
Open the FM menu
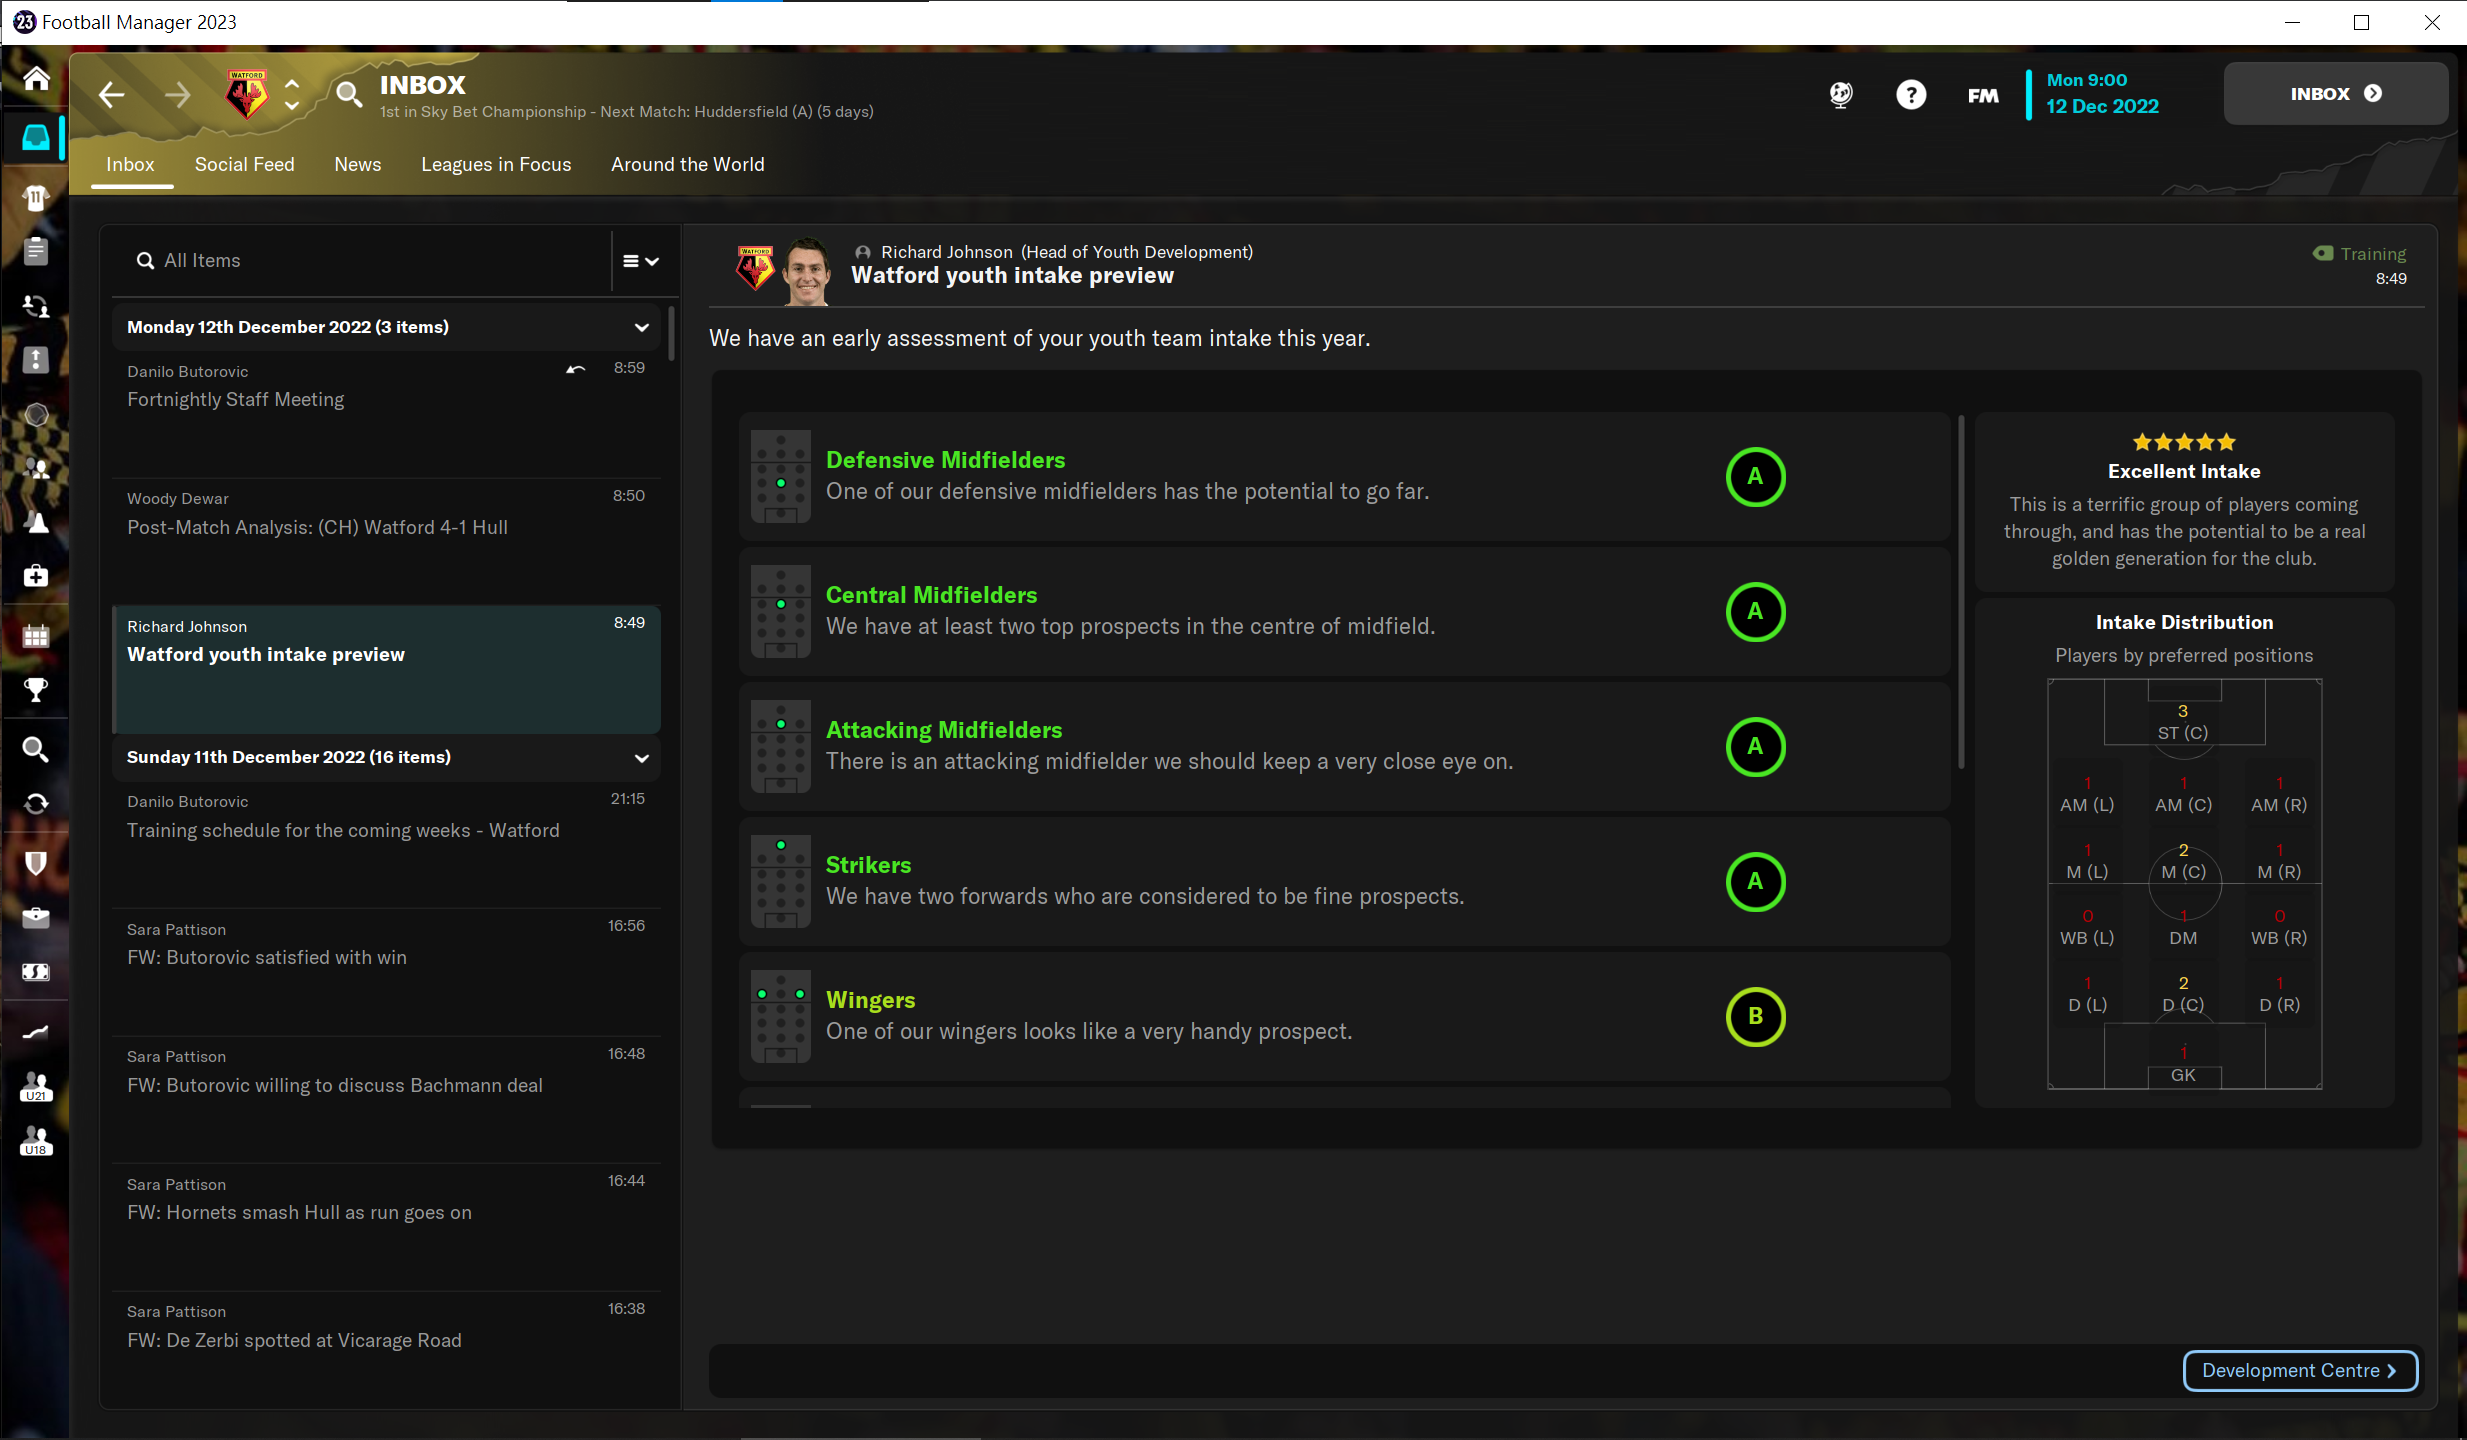(x=1983, y=96)
